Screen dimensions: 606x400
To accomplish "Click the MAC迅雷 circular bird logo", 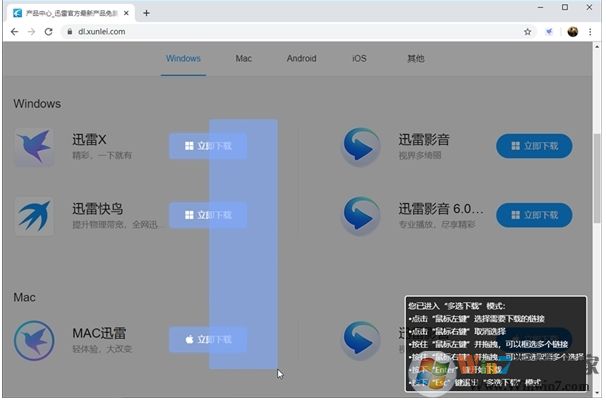I will click(x=34, y=340).
